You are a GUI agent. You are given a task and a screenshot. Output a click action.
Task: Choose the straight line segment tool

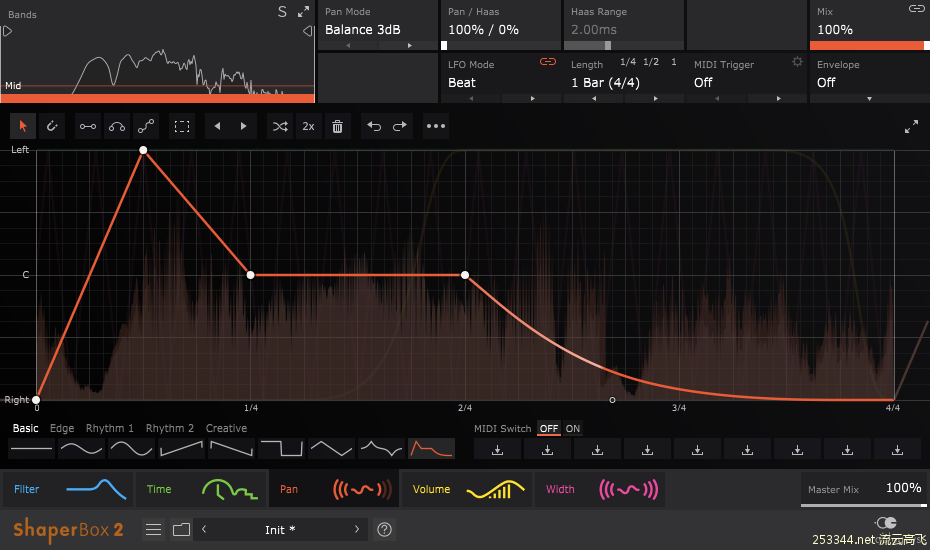88,126
